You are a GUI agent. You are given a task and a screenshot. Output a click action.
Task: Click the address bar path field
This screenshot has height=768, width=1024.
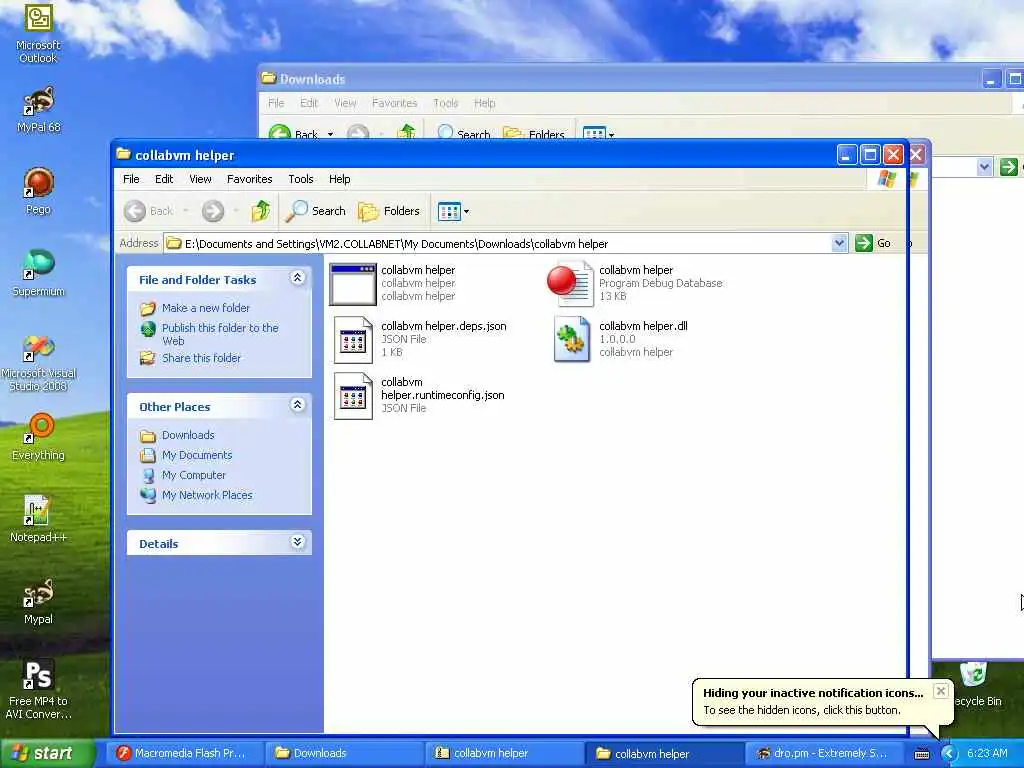[499, 244]
